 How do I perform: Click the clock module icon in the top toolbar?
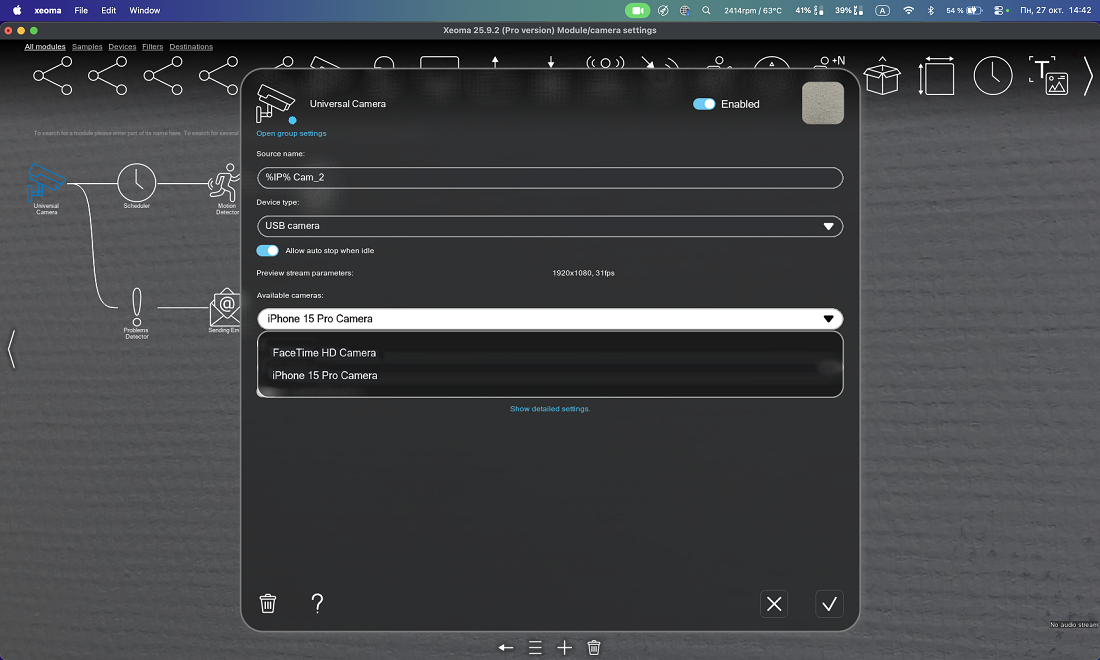993,74
